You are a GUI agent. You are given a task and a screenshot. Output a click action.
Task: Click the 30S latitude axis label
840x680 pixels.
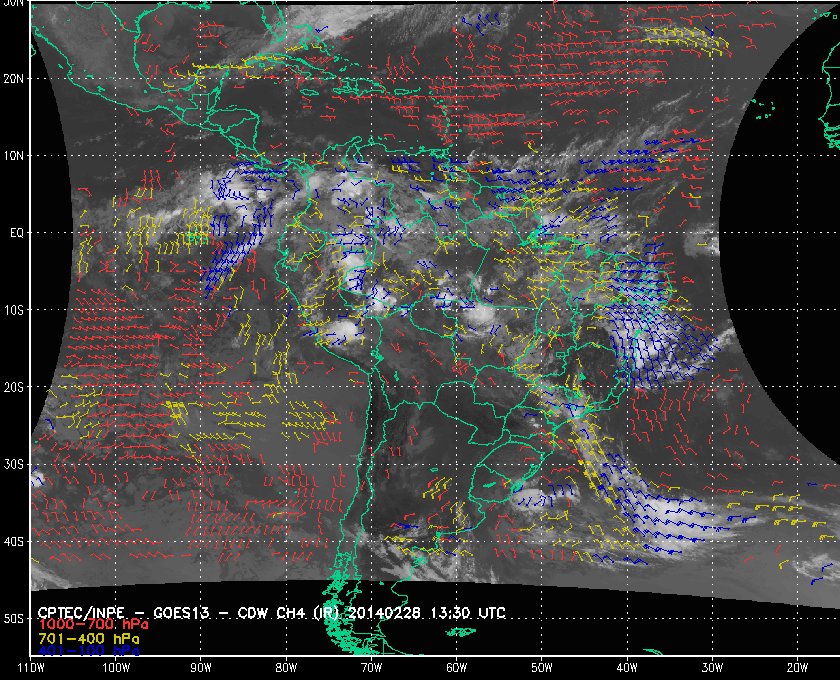[x=14, y=465]
